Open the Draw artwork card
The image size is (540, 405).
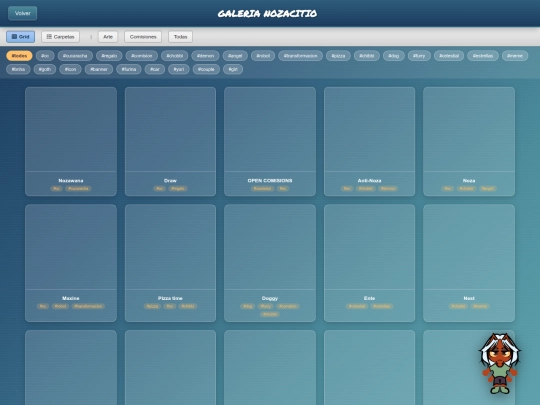(x=170, y=141)
